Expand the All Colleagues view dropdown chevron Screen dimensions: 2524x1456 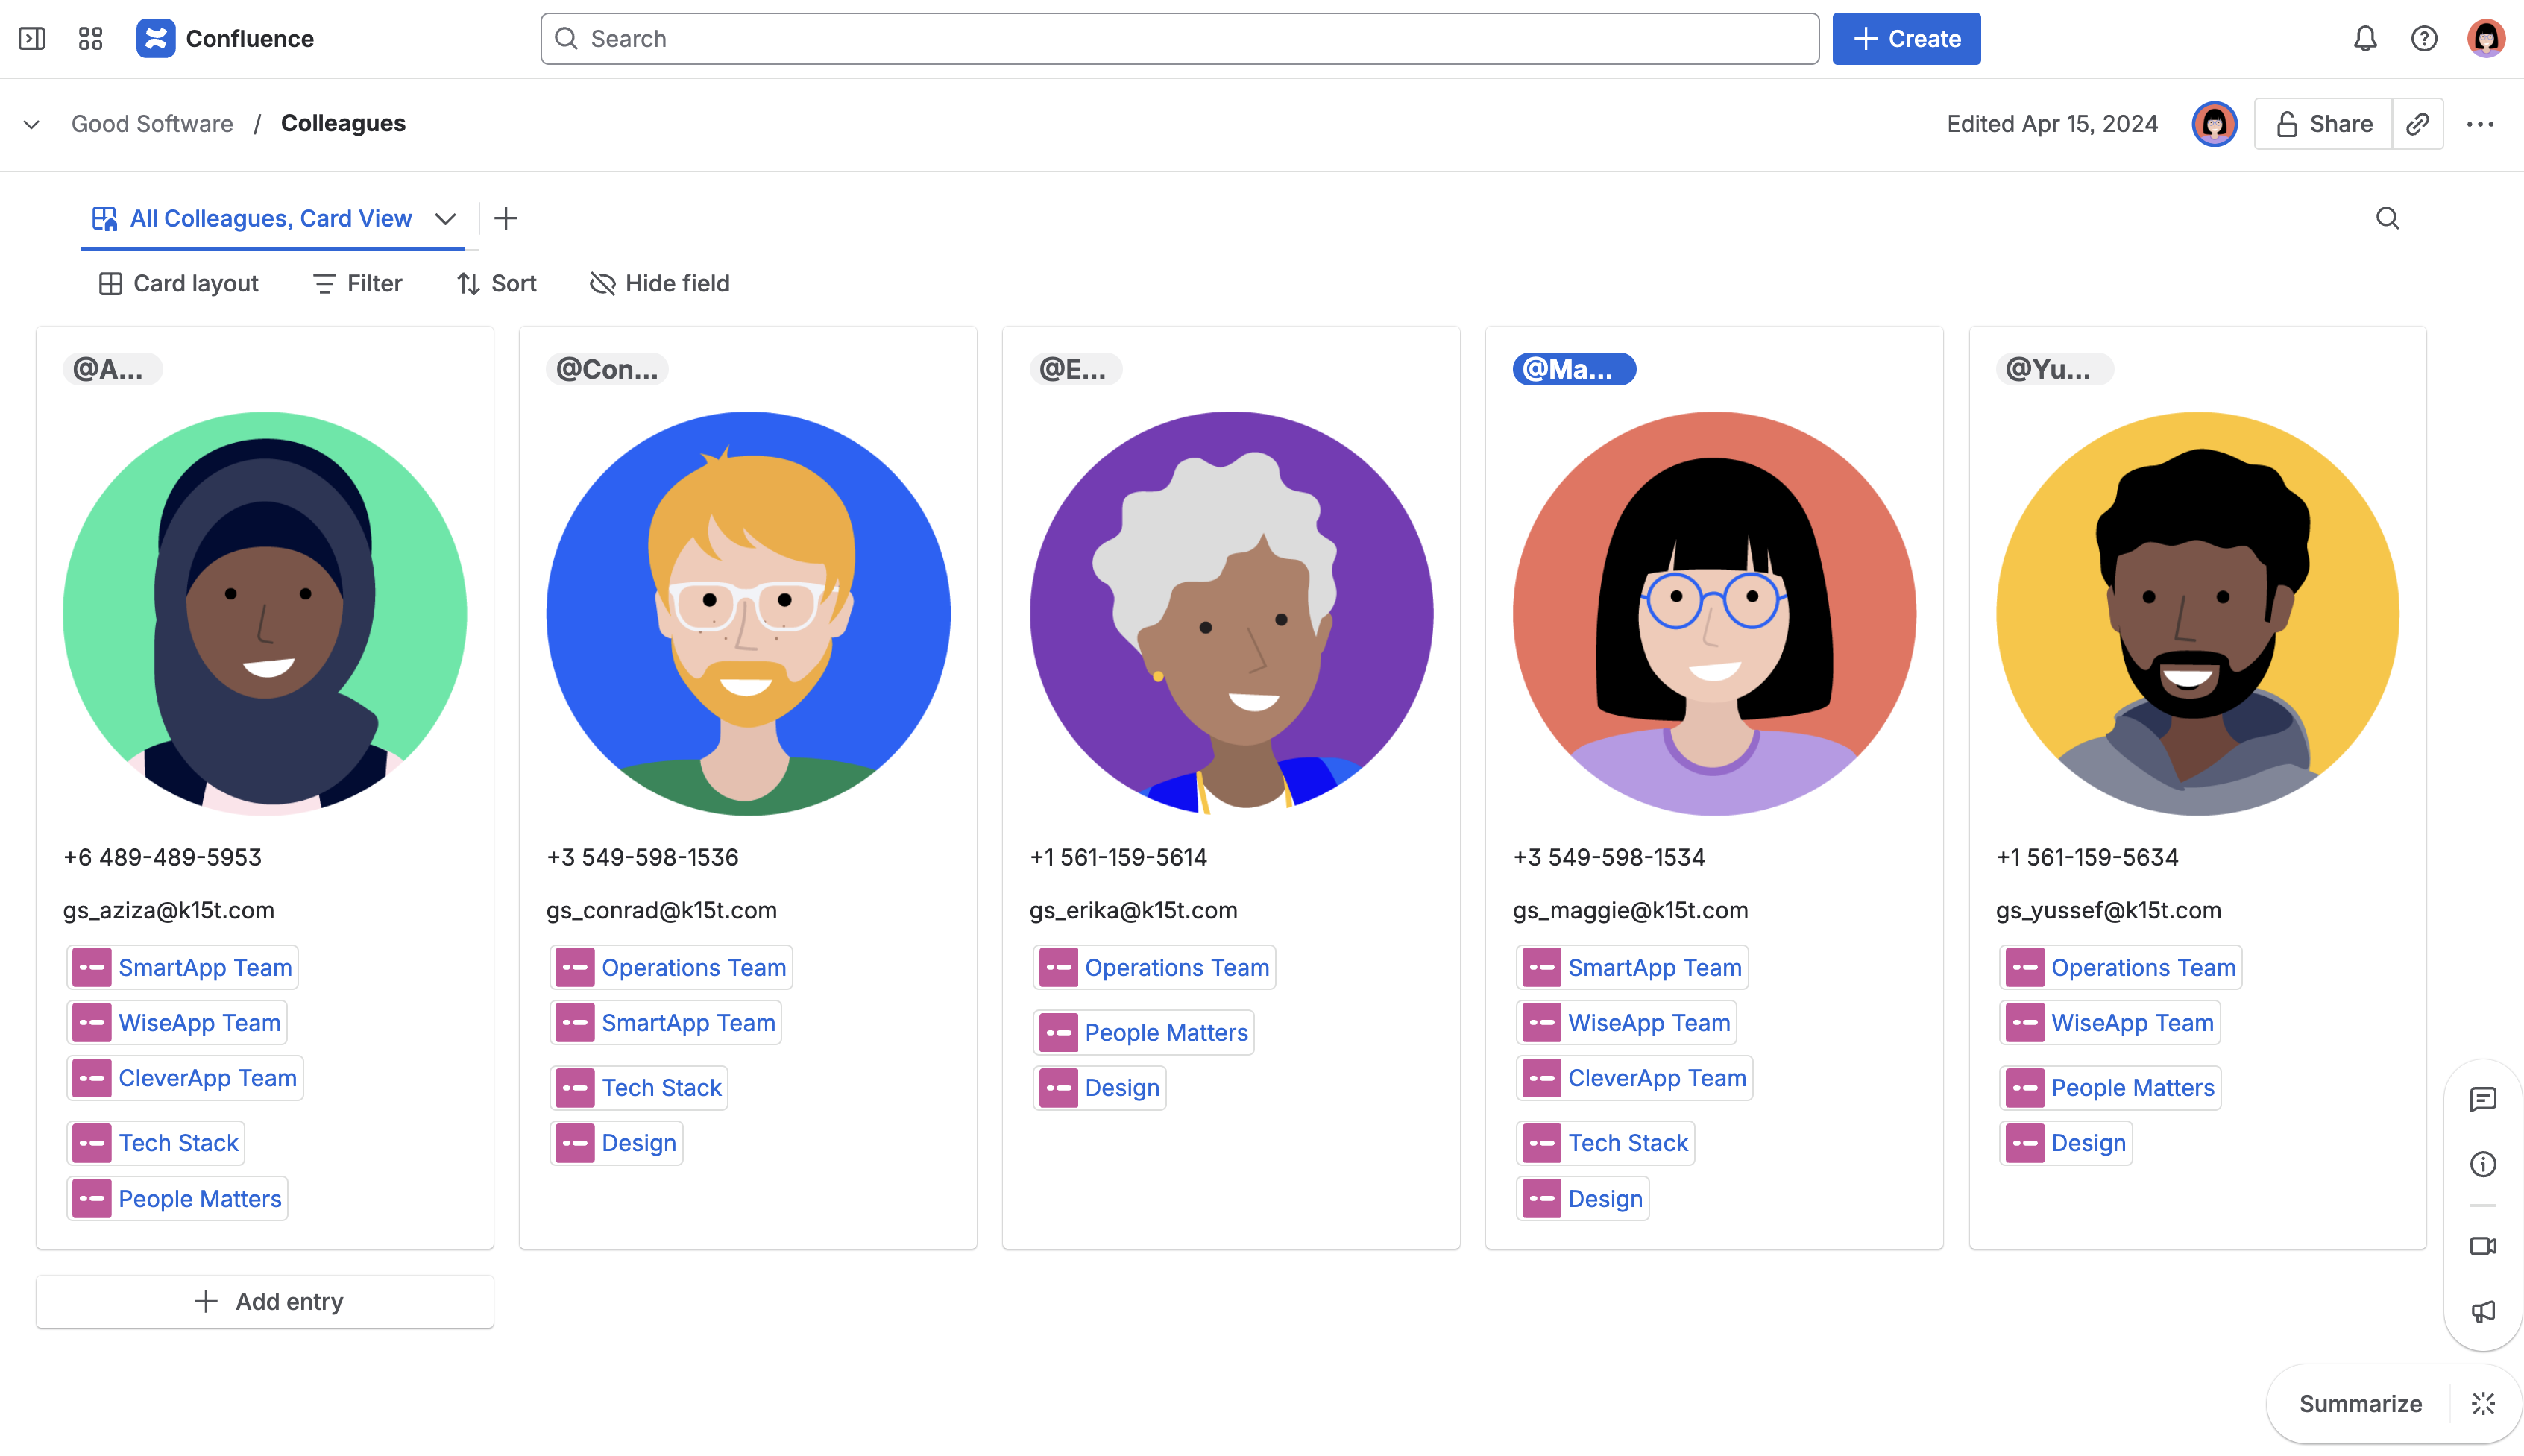[x=446, y=218]
